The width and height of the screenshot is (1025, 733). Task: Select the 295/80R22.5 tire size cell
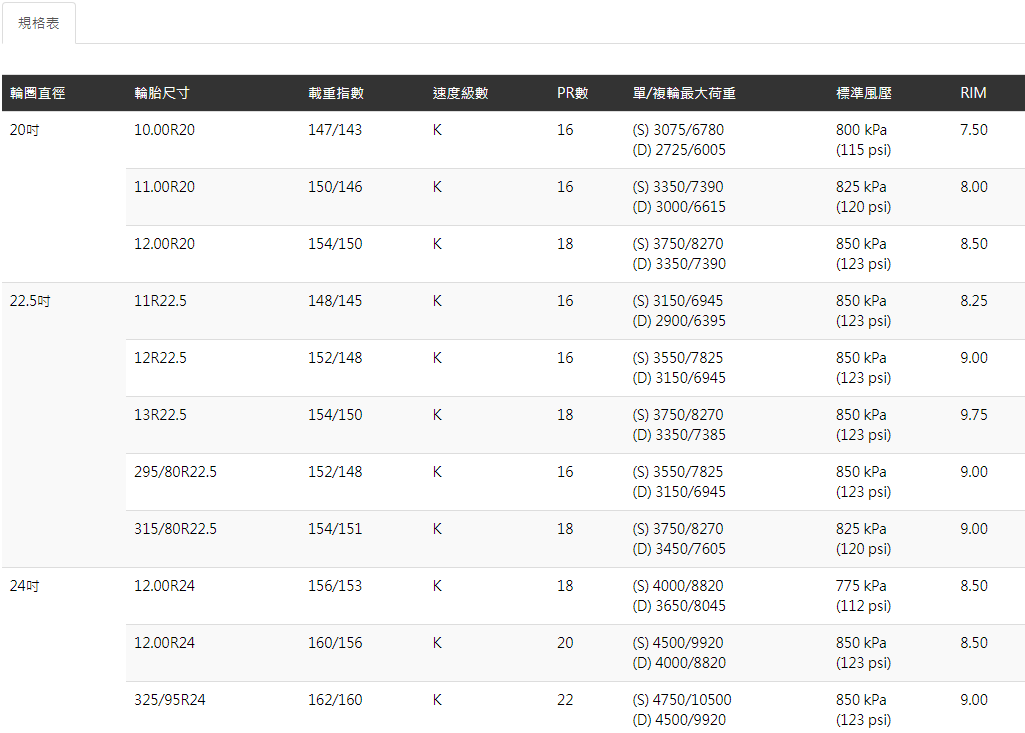[175, 472]
